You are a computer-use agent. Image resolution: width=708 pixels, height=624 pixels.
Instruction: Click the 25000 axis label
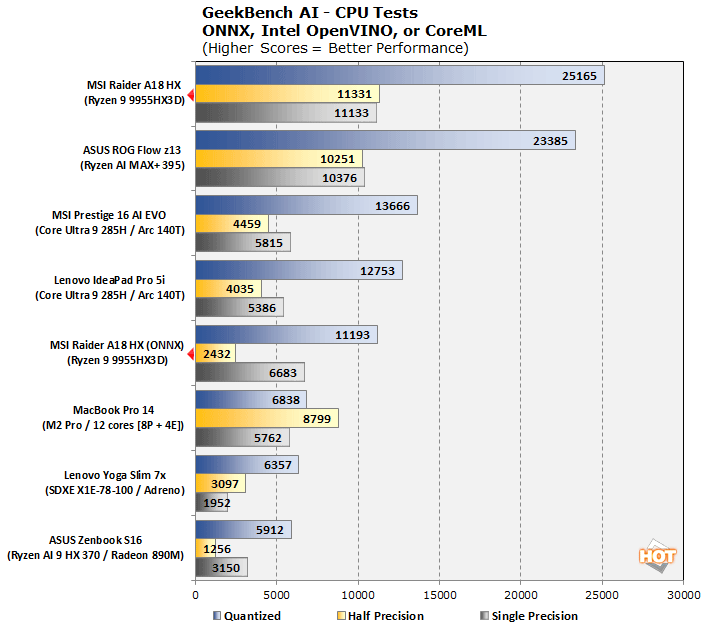click(x=602, y=595)
